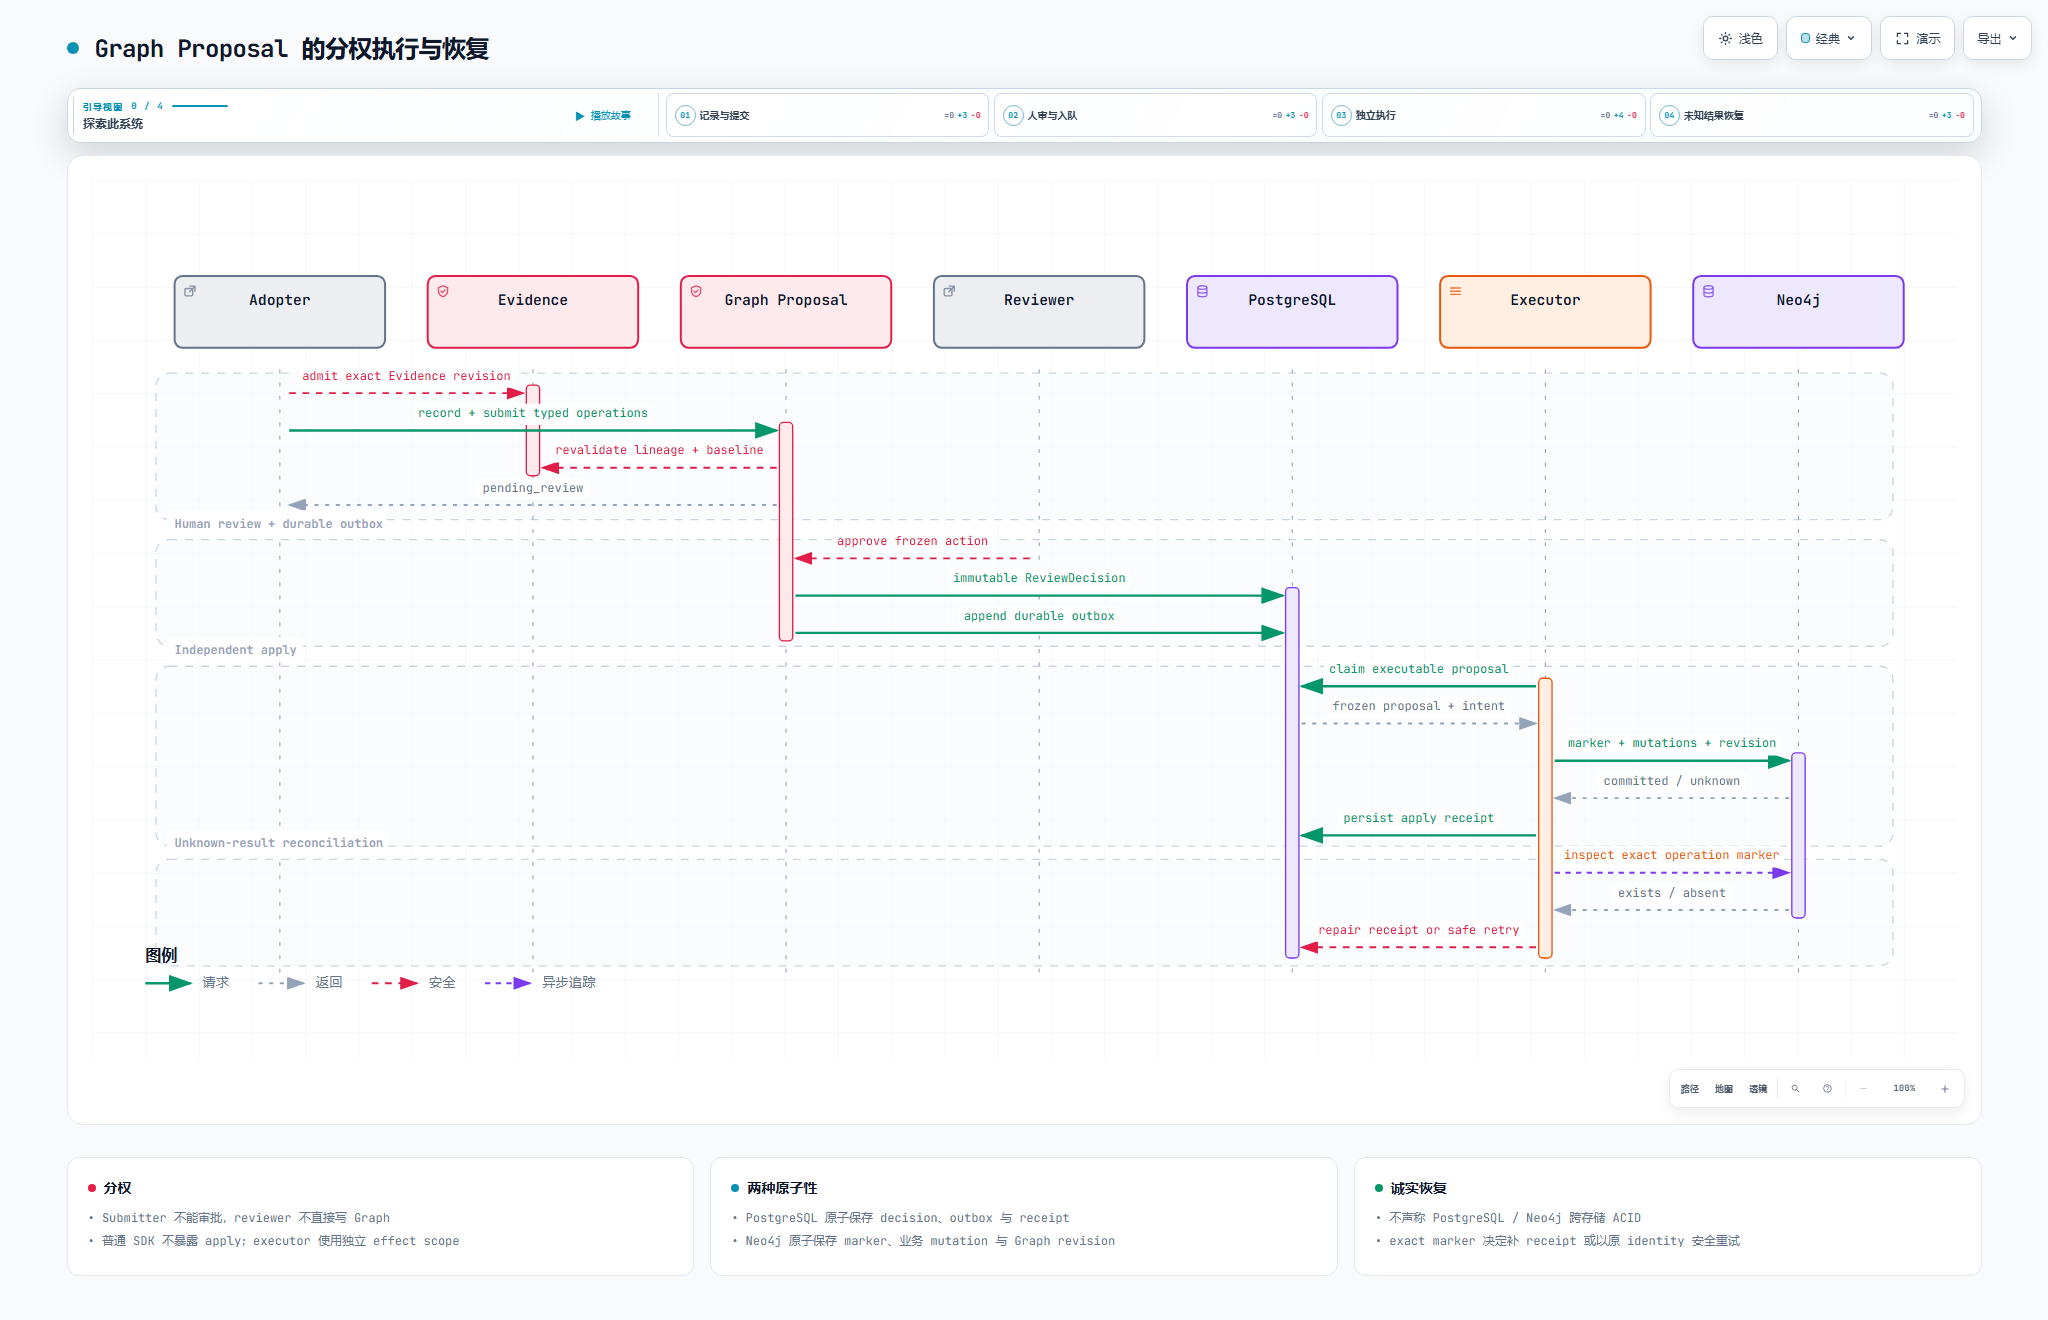2048x1320 pixels.
Task: Click the 'persist apply receipt' message
Action: [x=1418, y=819]
